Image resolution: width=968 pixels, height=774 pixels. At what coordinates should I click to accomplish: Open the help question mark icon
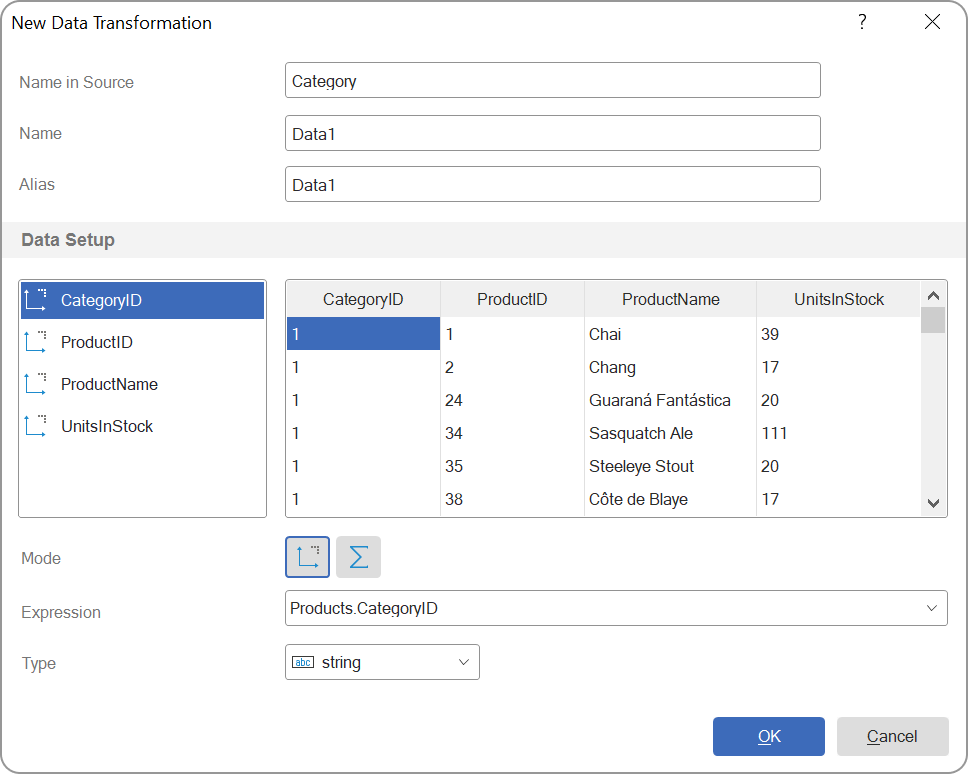861,21
